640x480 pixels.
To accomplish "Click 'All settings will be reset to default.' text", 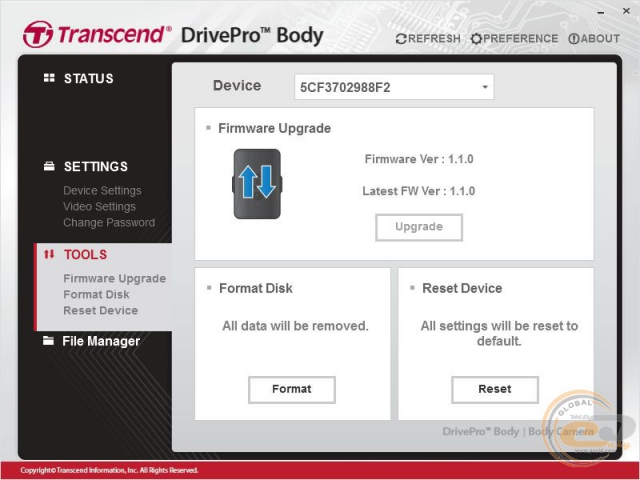I will click(499, 333).
